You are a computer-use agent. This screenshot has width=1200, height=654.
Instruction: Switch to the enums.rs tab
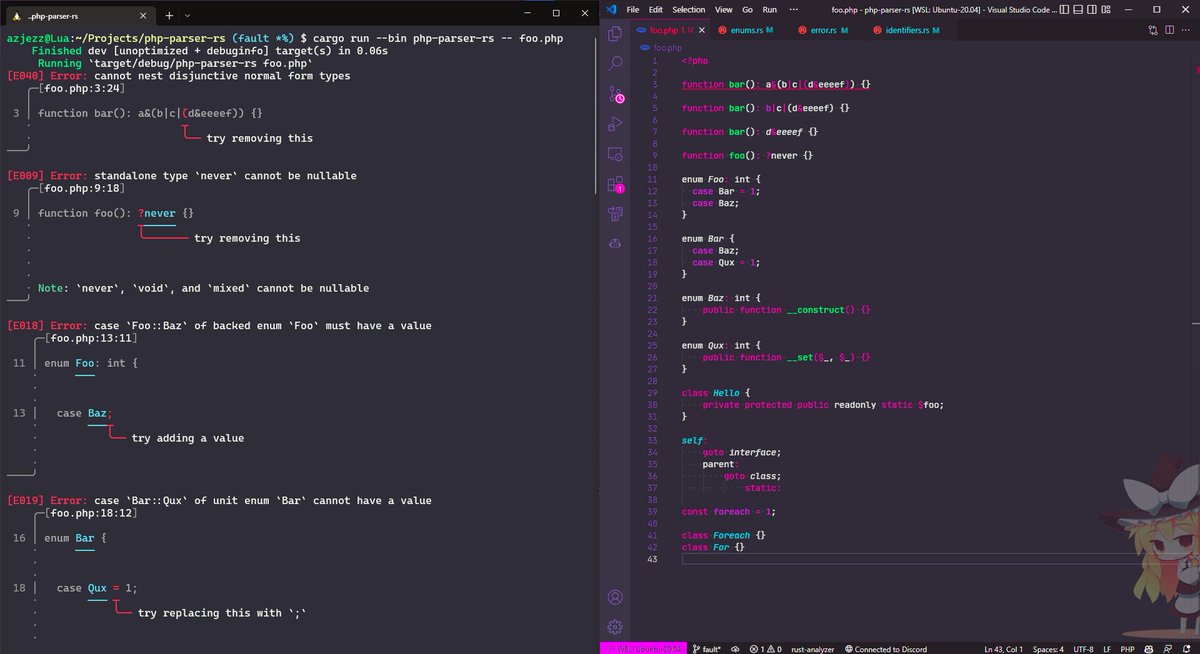748,31
